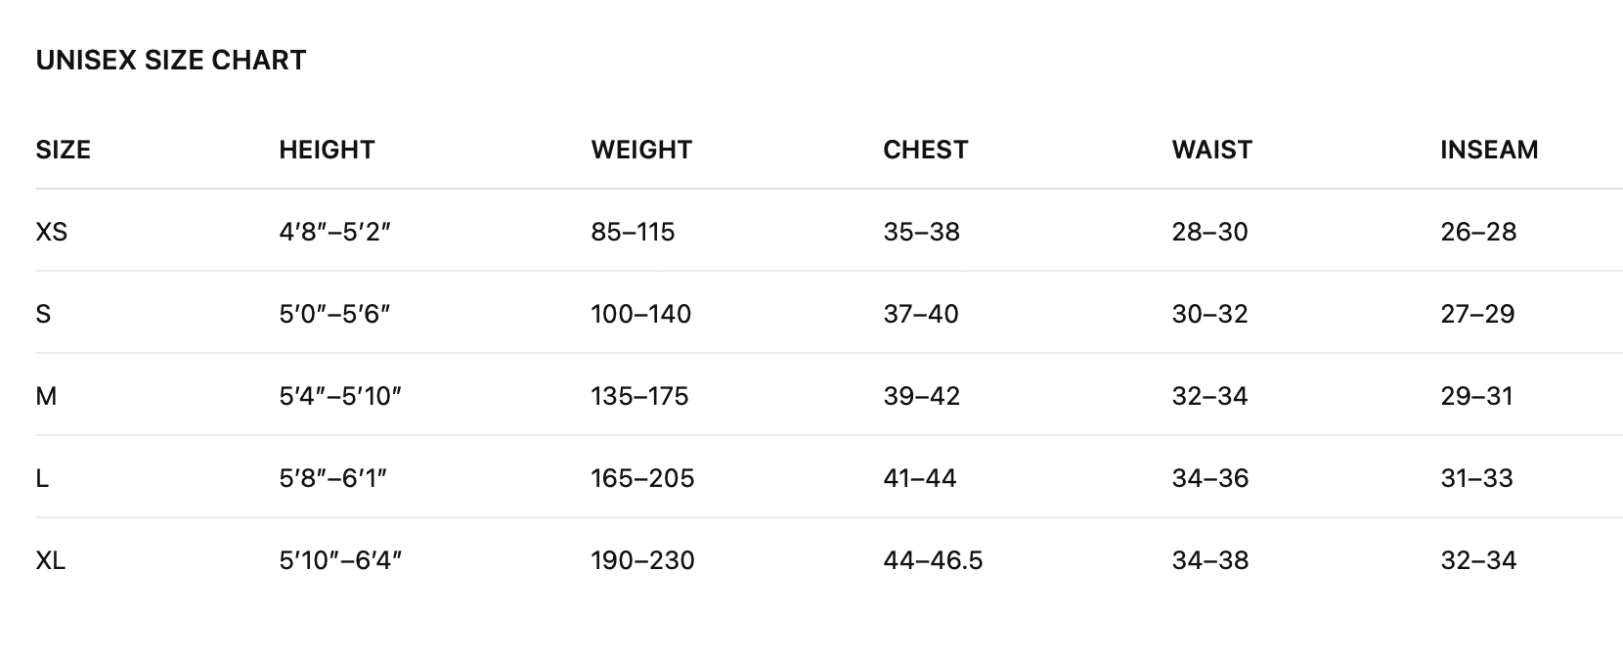Screen dimensions: 1623x659
Task: Select the L height value 5'8"–6'1"
Action: click(x=332, y=478)
